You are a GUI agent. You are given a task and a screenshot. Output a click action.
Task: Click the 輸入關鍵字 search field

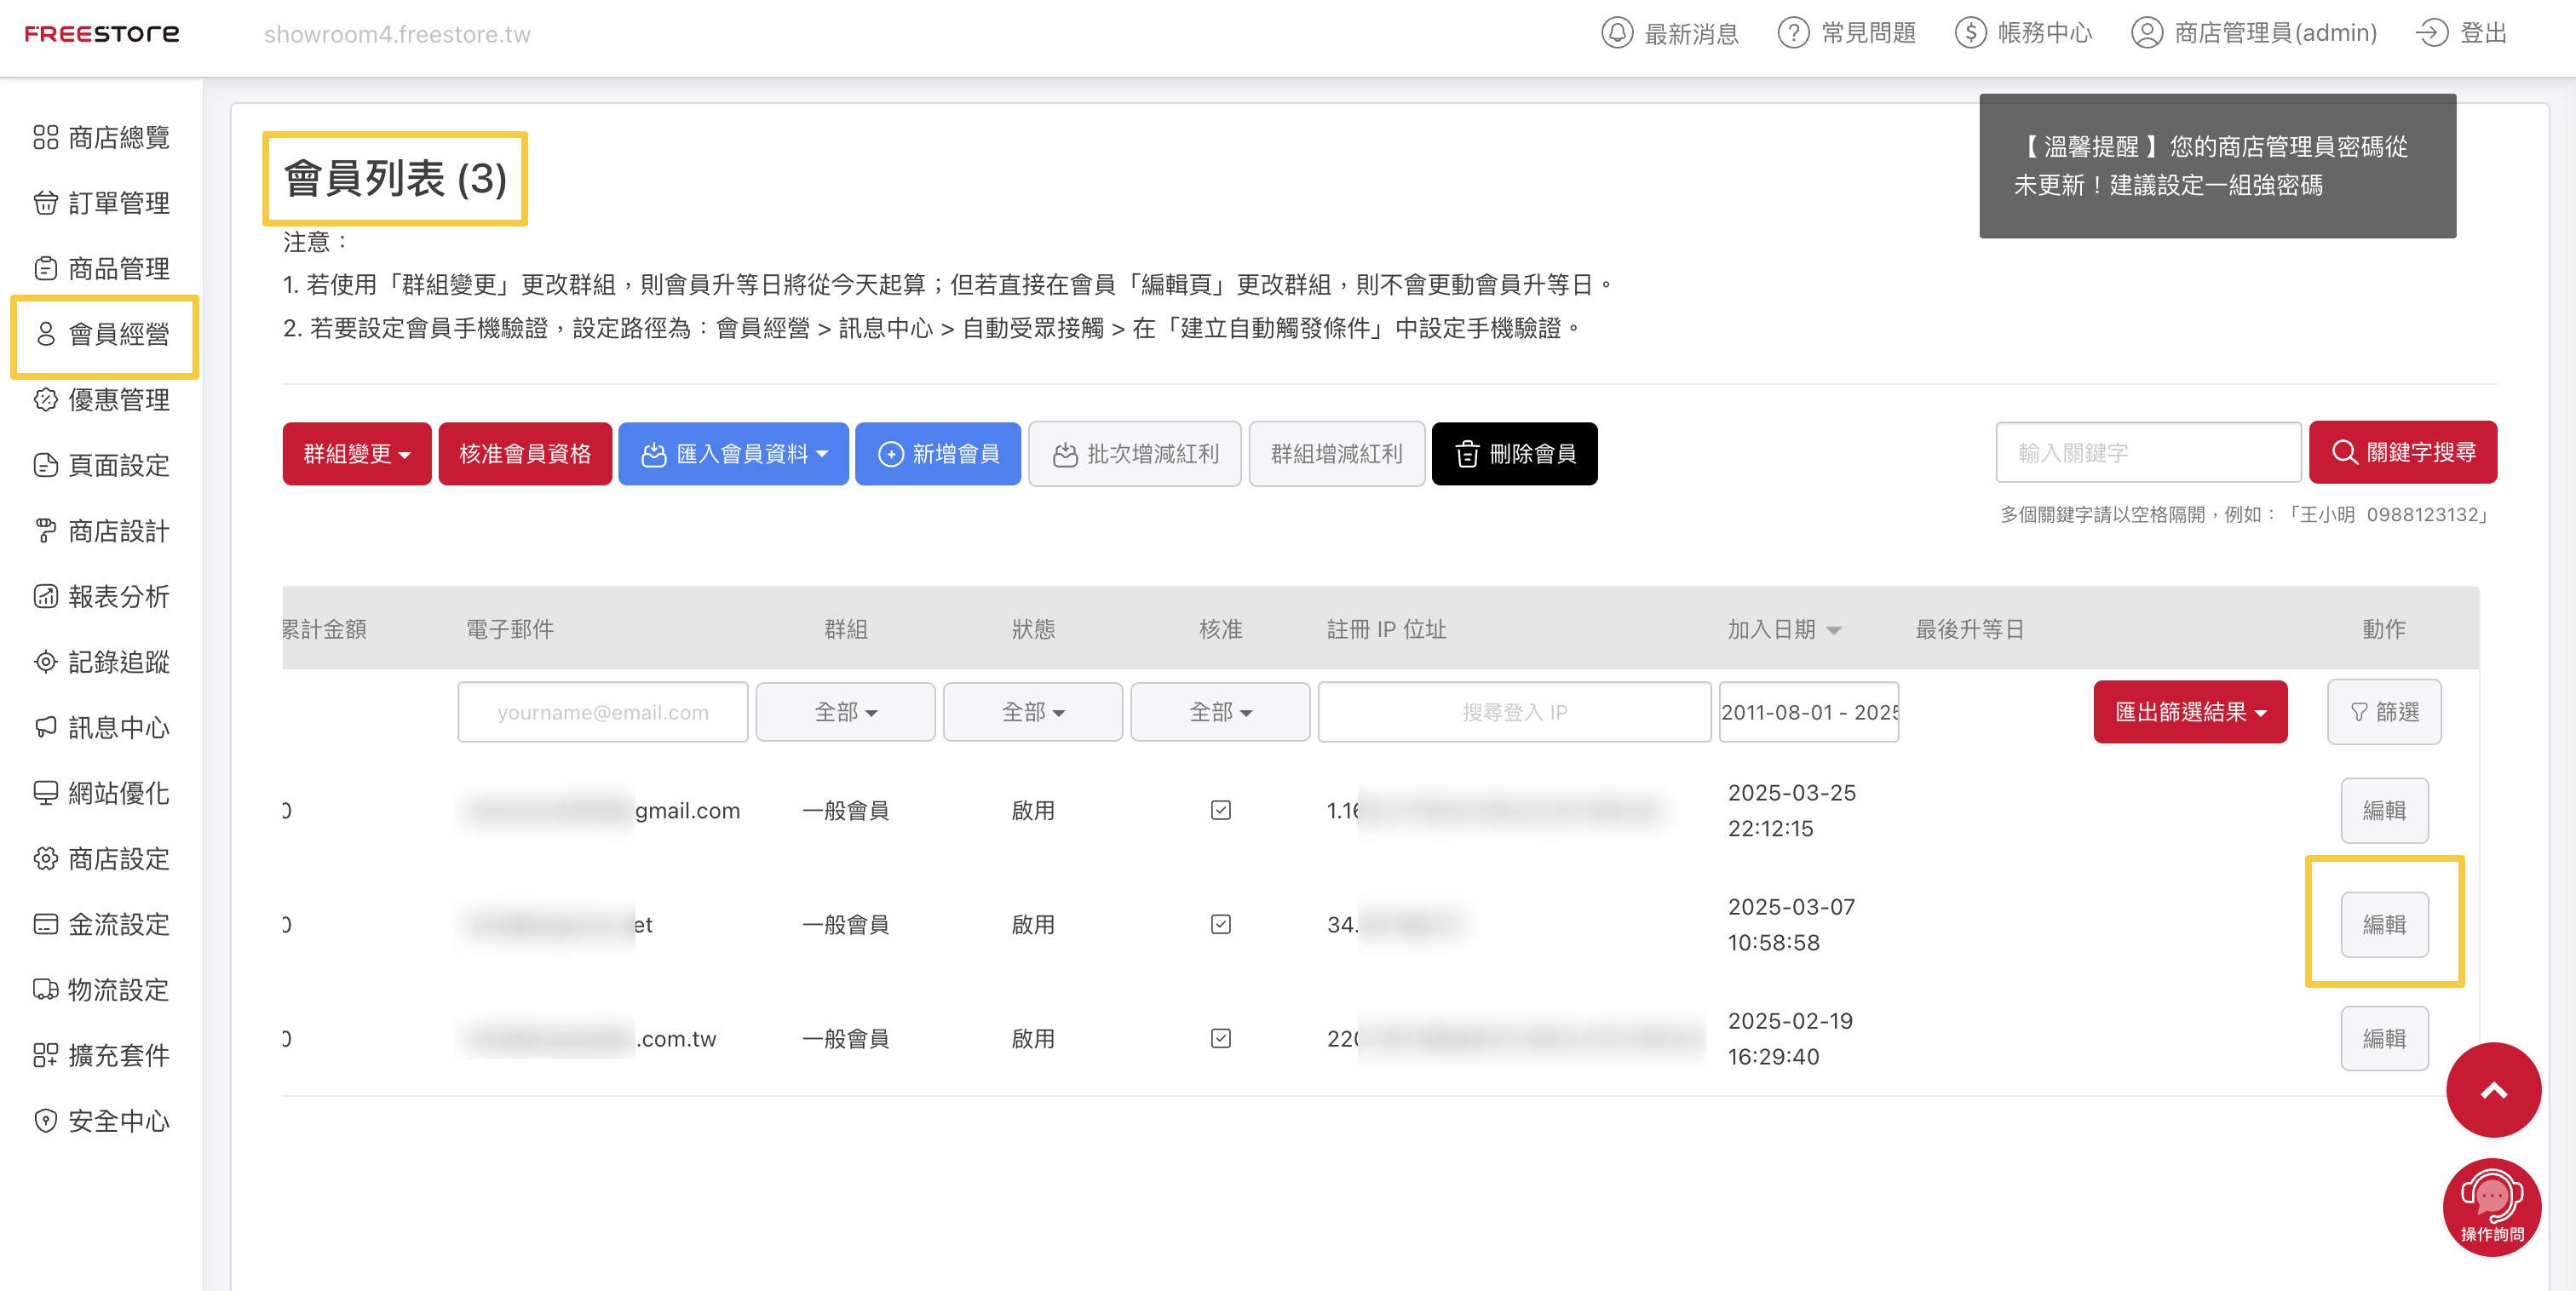(2148, 452)
